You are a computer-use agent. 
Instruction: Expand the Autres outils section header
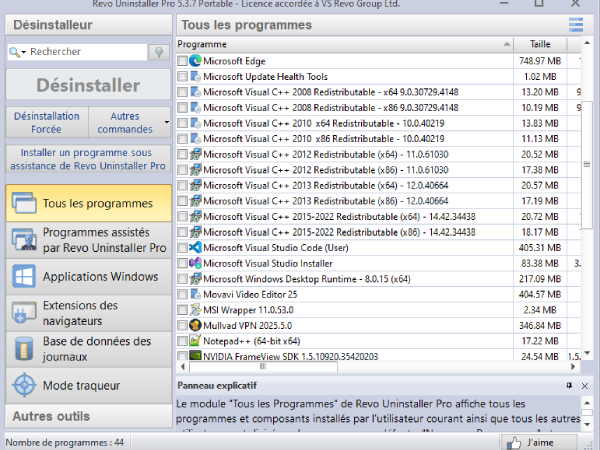(88, 416)
